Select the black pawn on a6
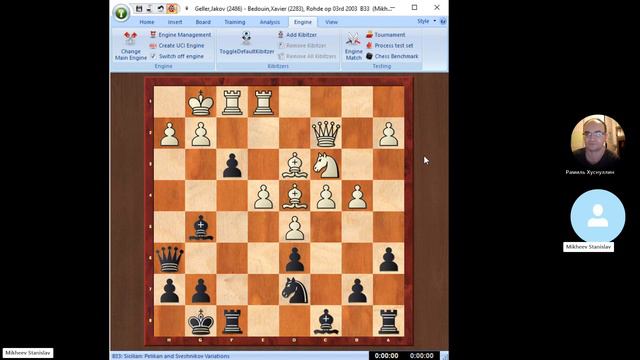This screenshot has width=640, height=360. (x=389, y=259)
